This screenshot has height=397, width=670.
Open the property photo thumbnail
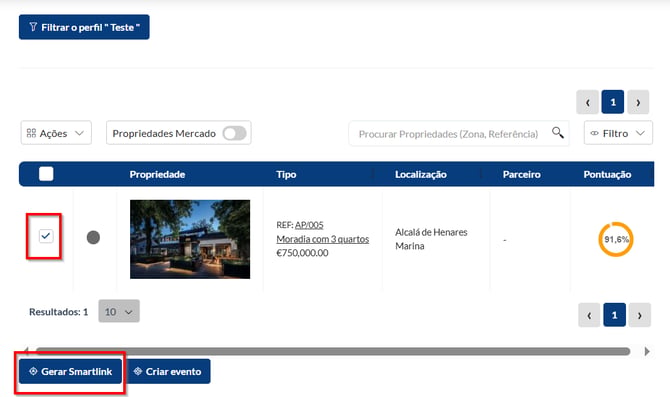coord(190,239)
